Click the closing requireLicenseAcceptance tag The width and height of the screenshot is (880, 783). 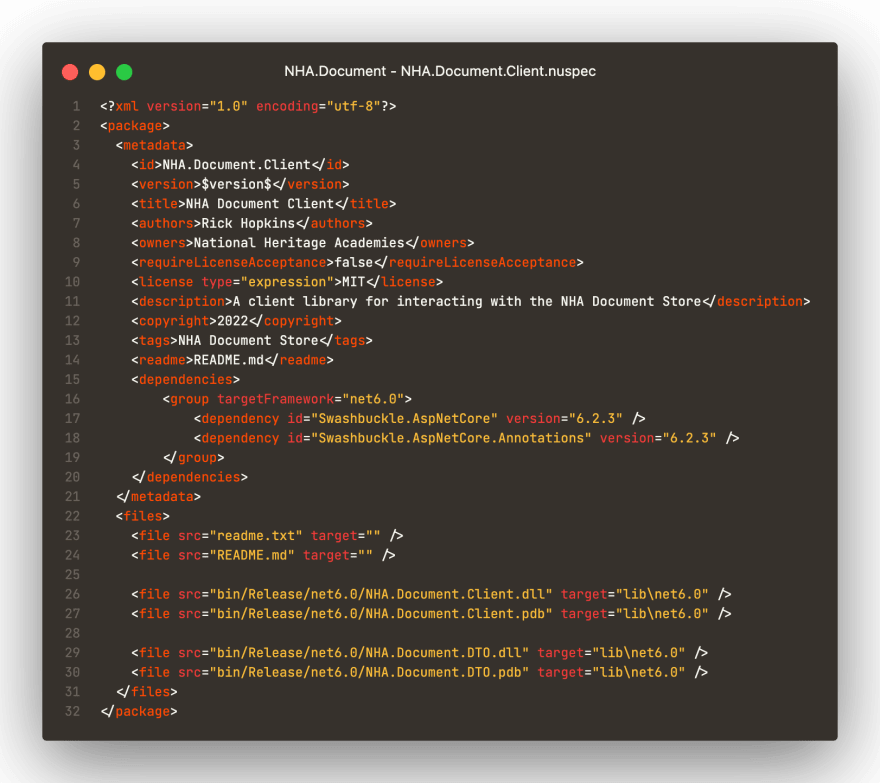pos(479,262)
